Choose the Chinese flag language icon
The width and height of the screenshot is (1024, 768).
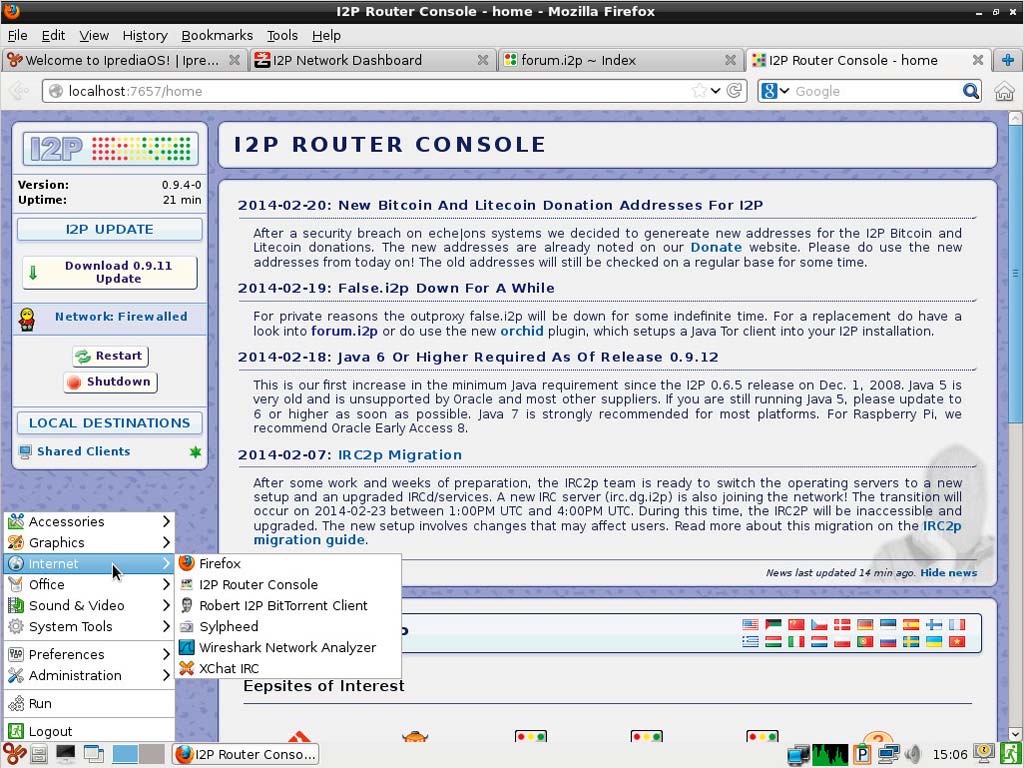[796, 624]
